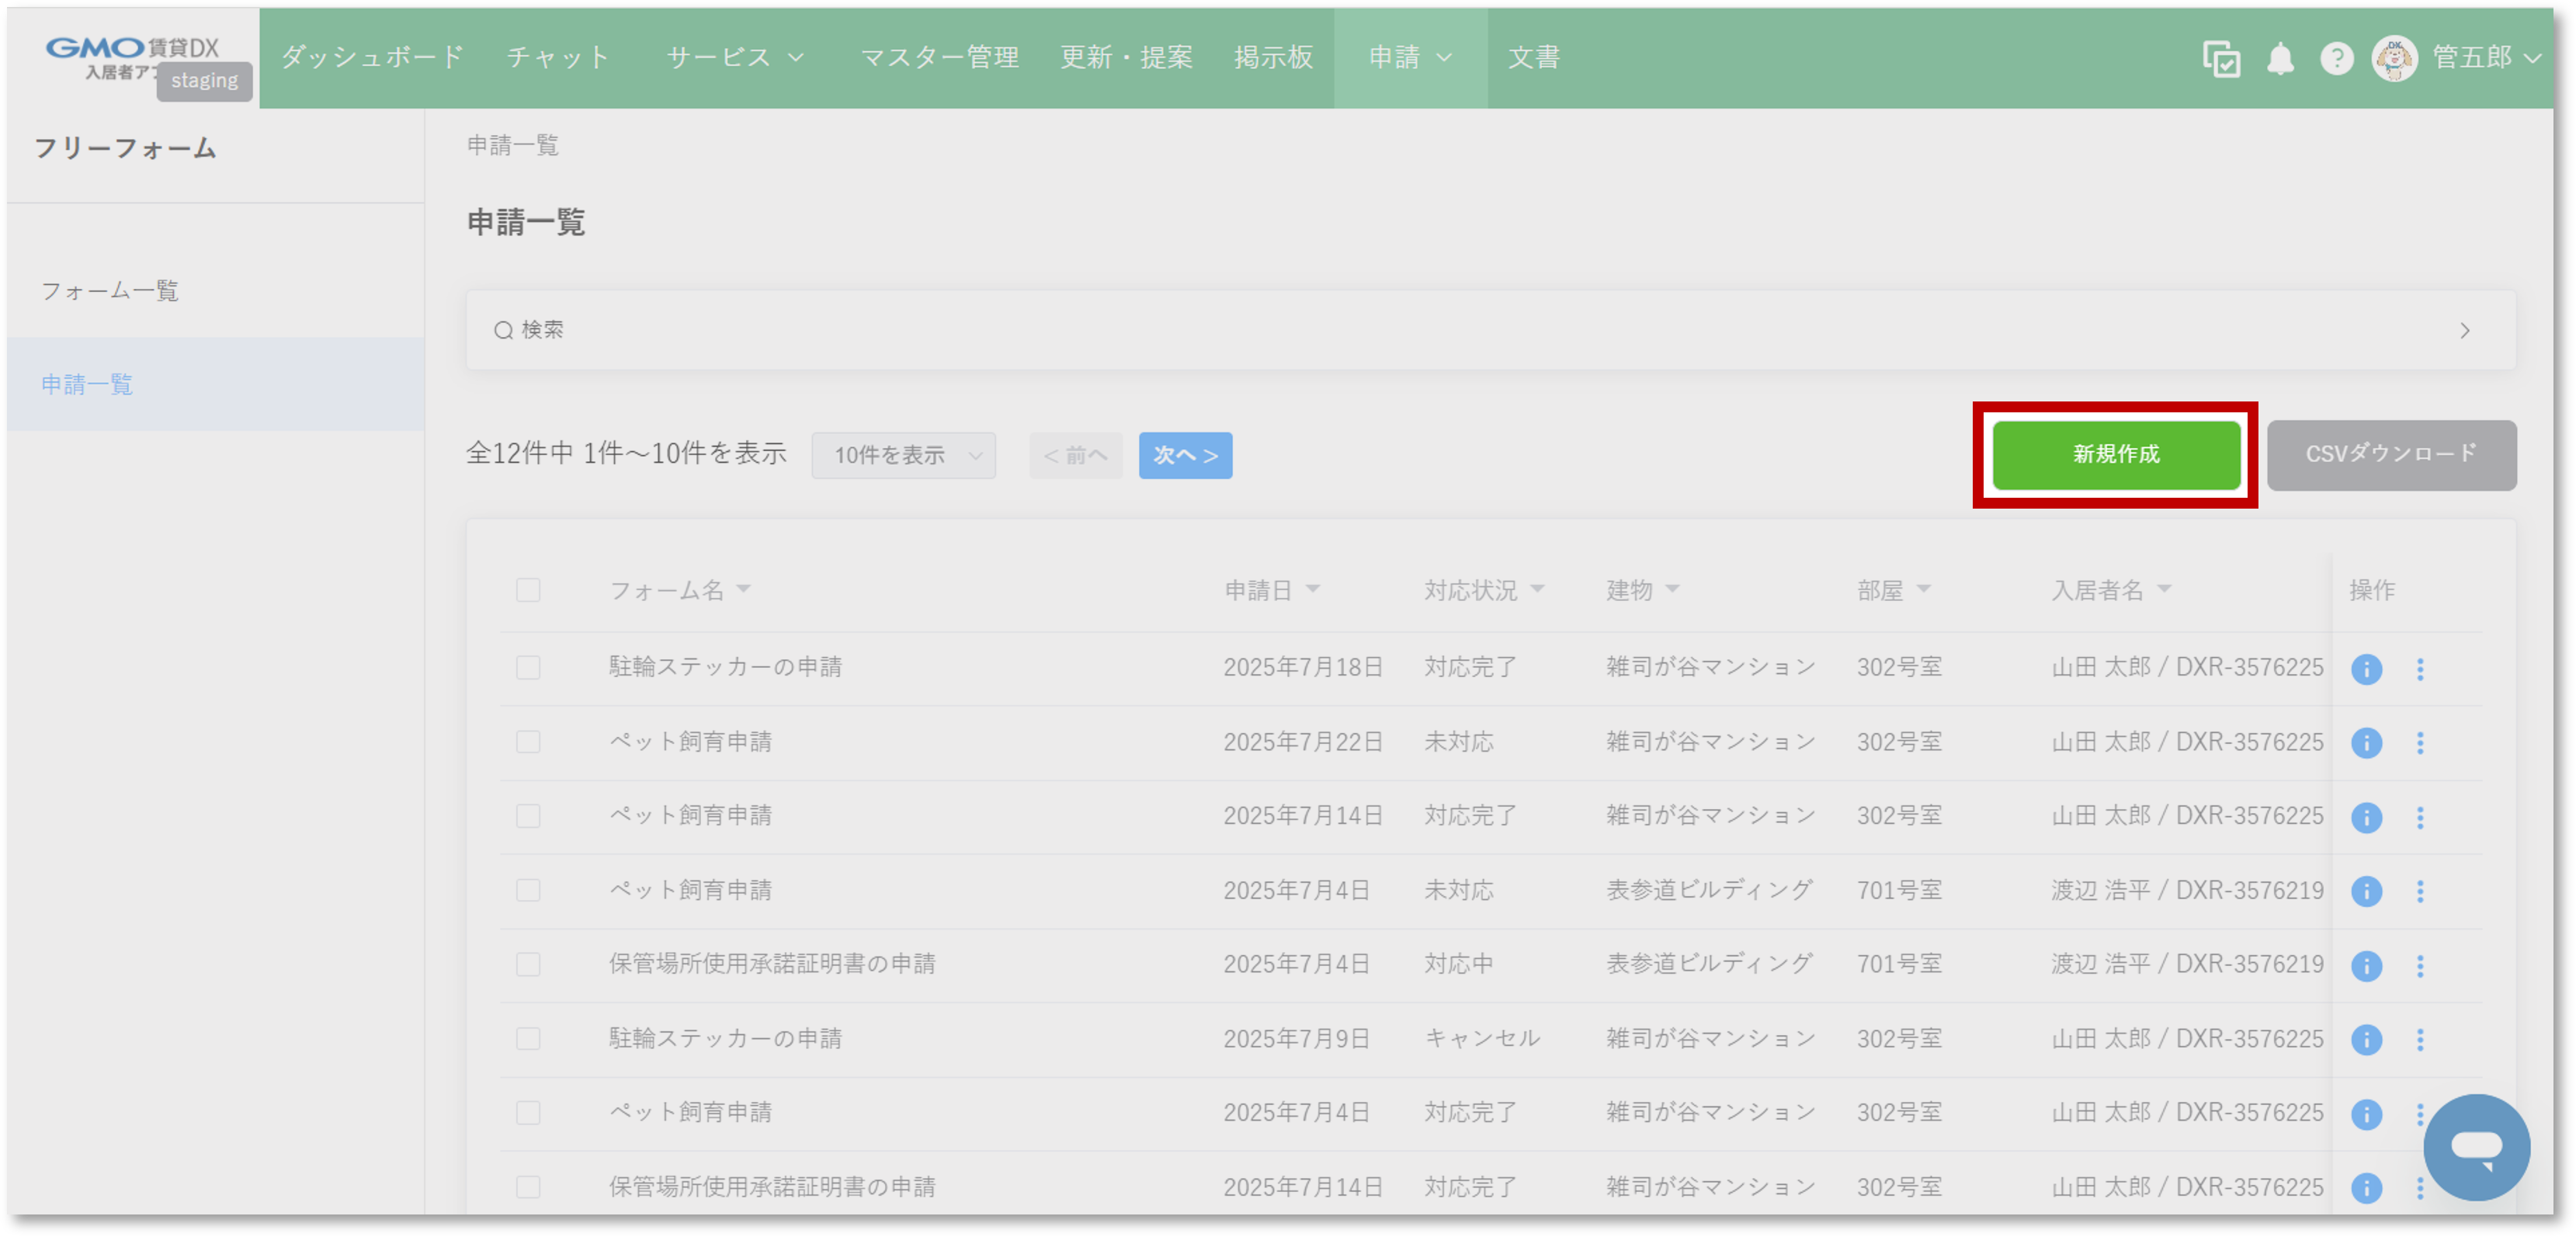
Task: Tick the checkbox for the first ペット飼育申請 row
Action: pyautogui.click(x=528, y=742)
